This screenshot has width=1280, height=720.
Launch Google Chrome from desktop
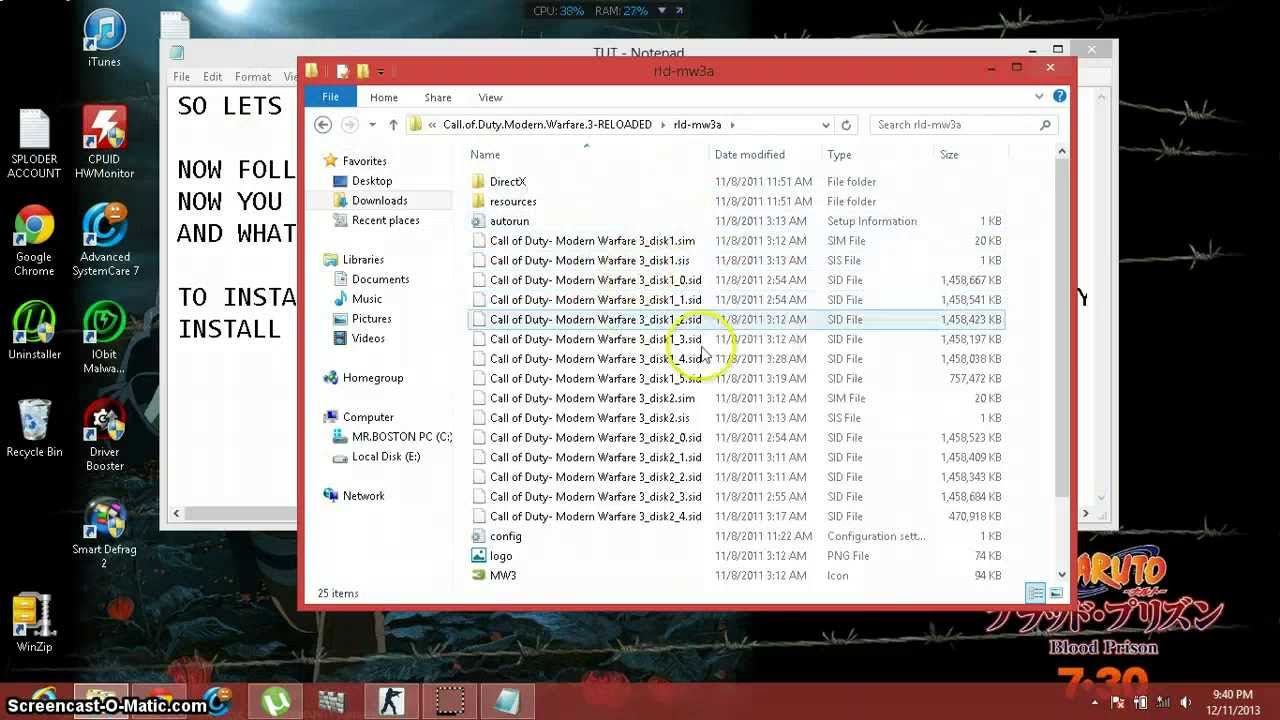(x=34, y=240)
